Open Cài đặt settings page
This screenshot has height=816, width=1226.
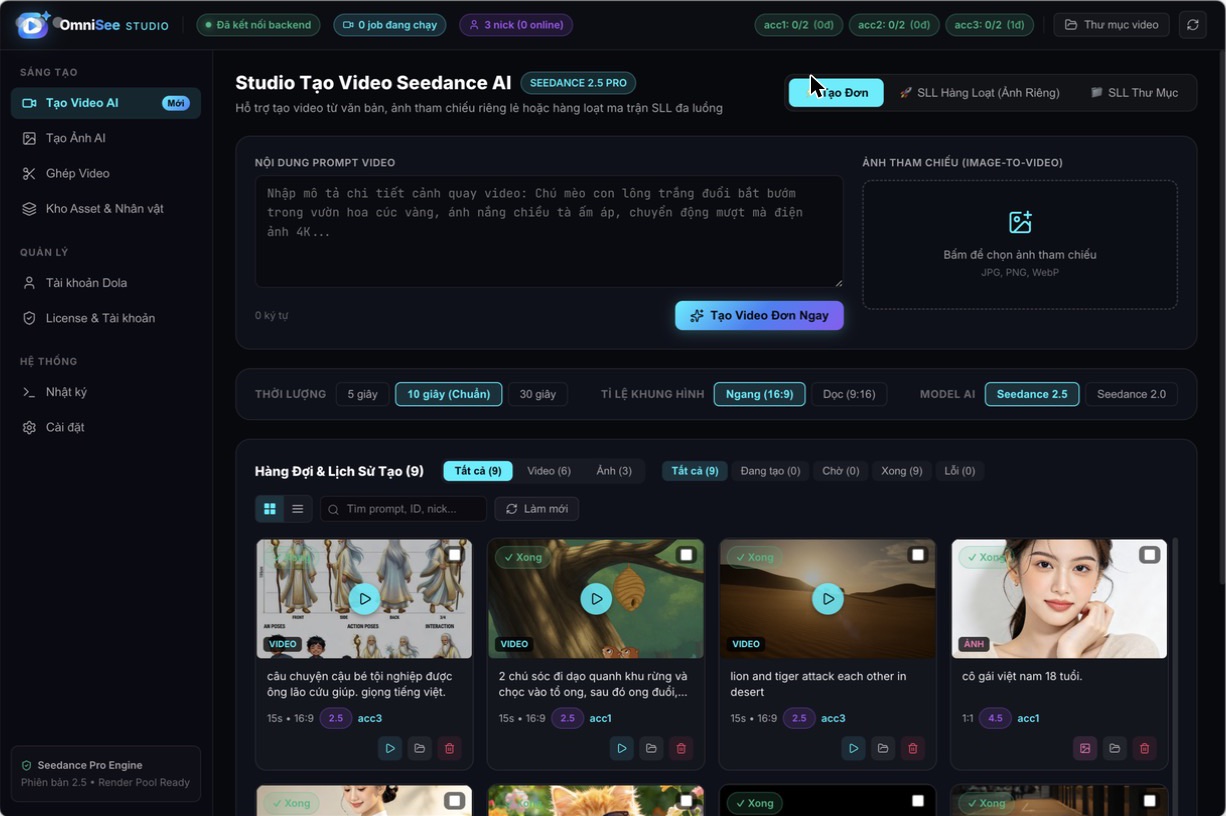[x=106, y=427]
